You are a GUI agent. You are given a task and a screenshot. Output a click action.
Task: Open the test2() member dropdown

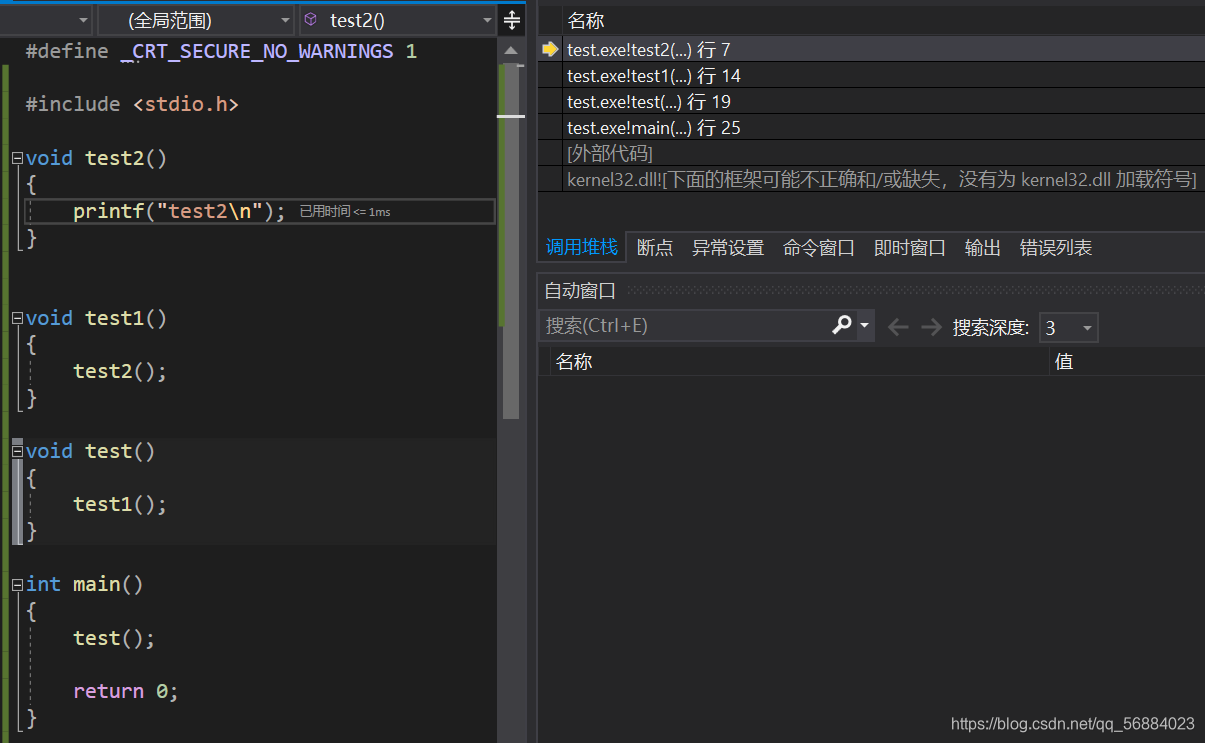tap(398, 20)
